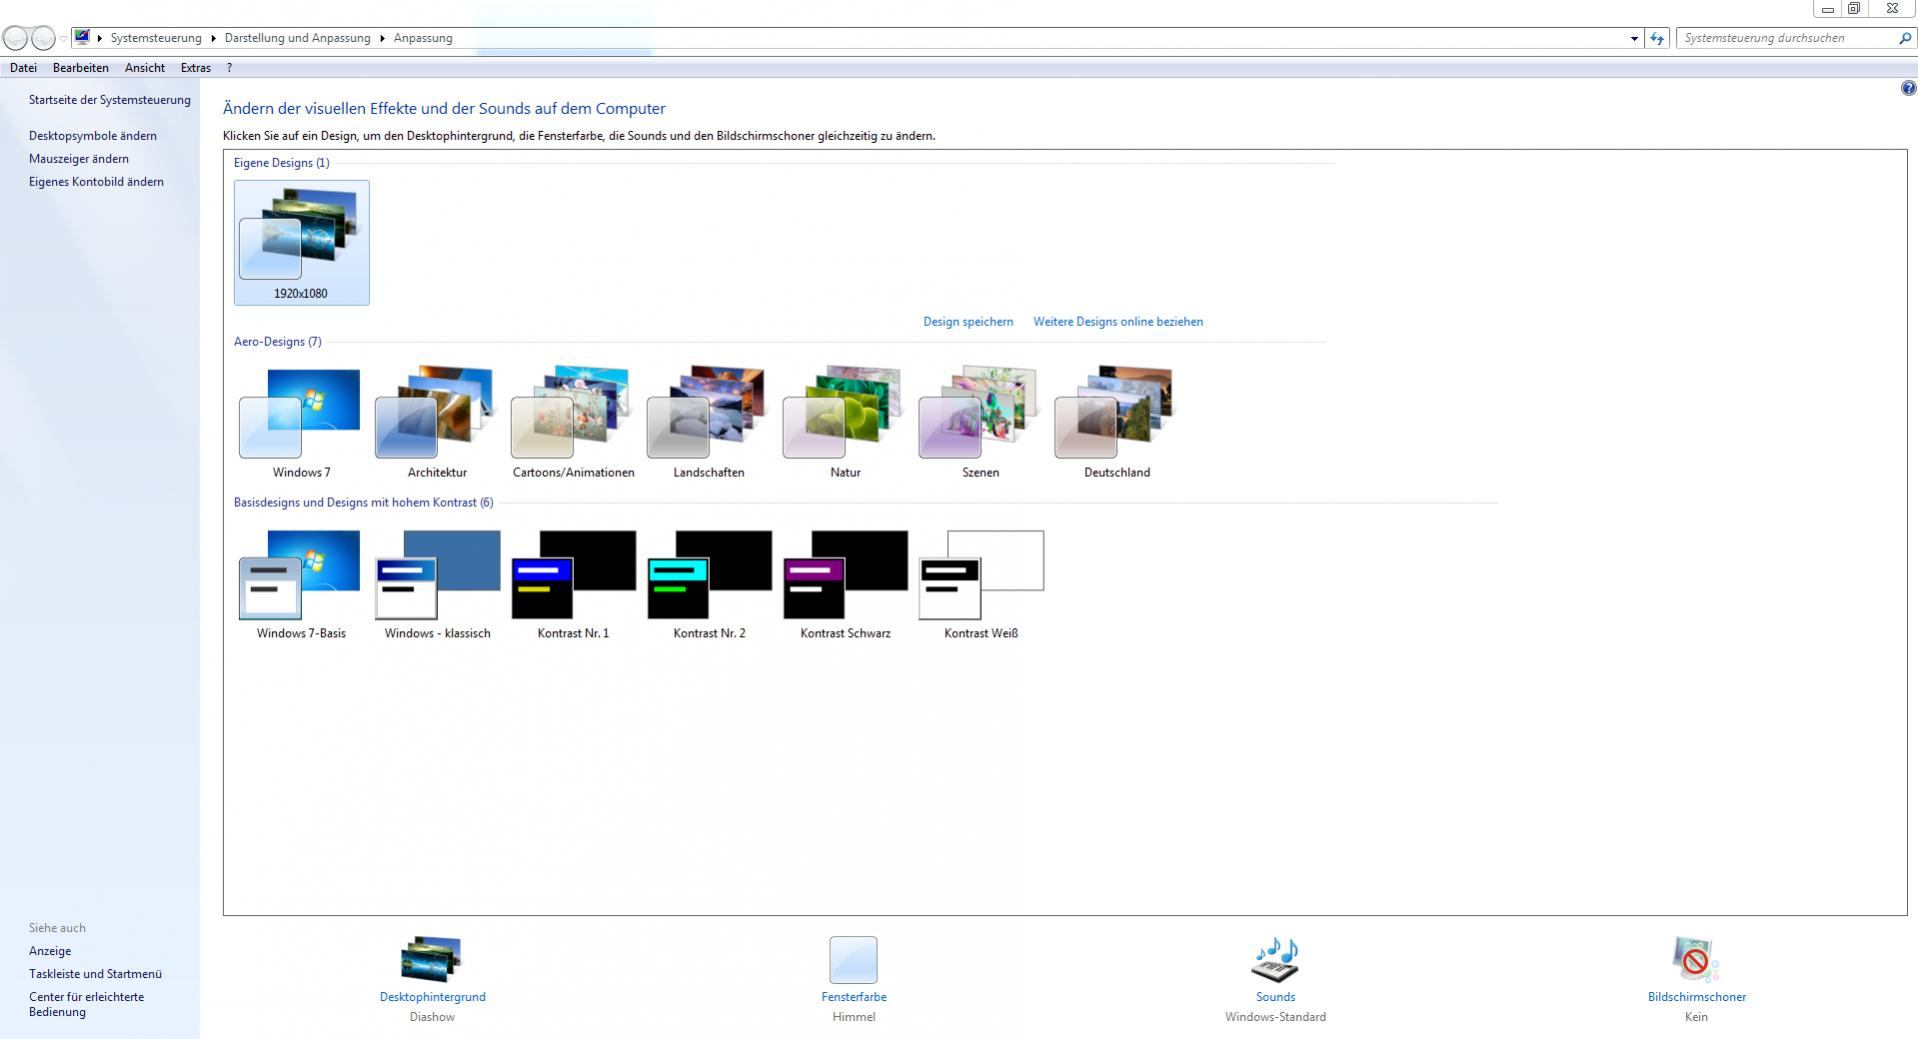Image resolution: width=1918 pixels, height=1039 pixels.
Task: Switch to Windows - klassisch theme
Action: pyautogui.click(x=437, y=584)
